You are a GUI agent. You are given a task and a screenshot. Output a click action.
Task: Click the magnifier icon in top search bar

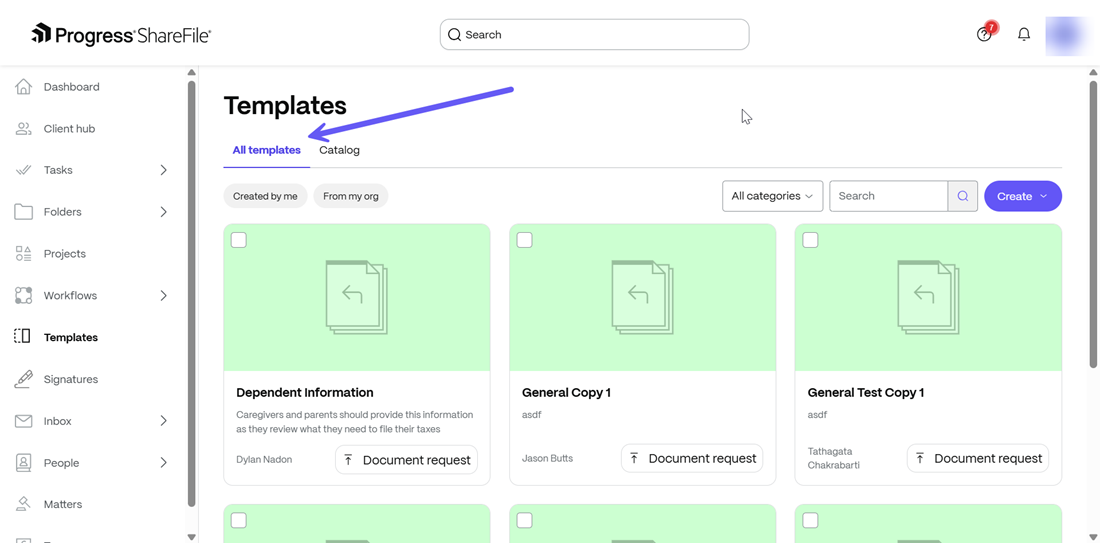pyautogui.click(x=455, y=34)
